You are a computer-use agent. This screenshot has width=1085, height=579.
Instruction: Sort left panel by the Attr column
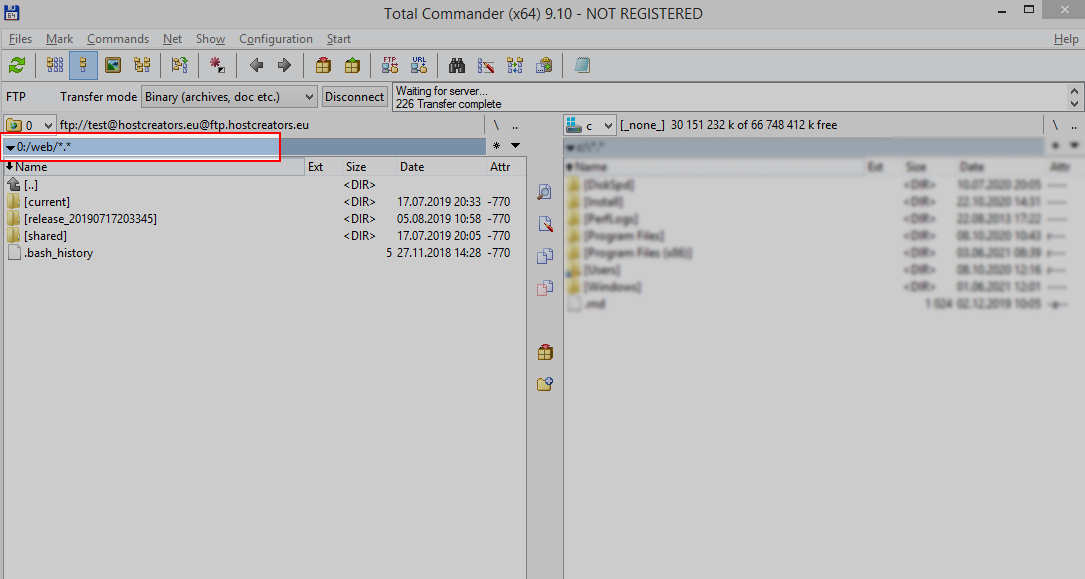coord(505,167)
